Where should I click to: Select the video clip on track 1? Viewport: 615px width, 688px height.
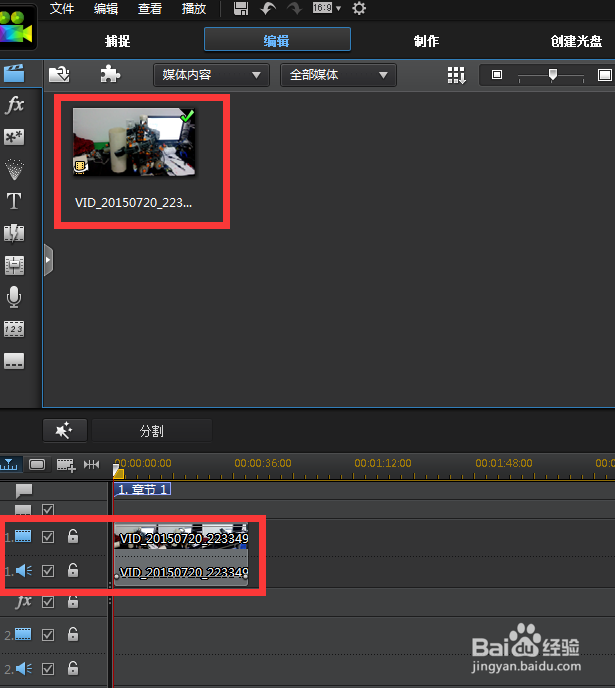tap(181, 538)
